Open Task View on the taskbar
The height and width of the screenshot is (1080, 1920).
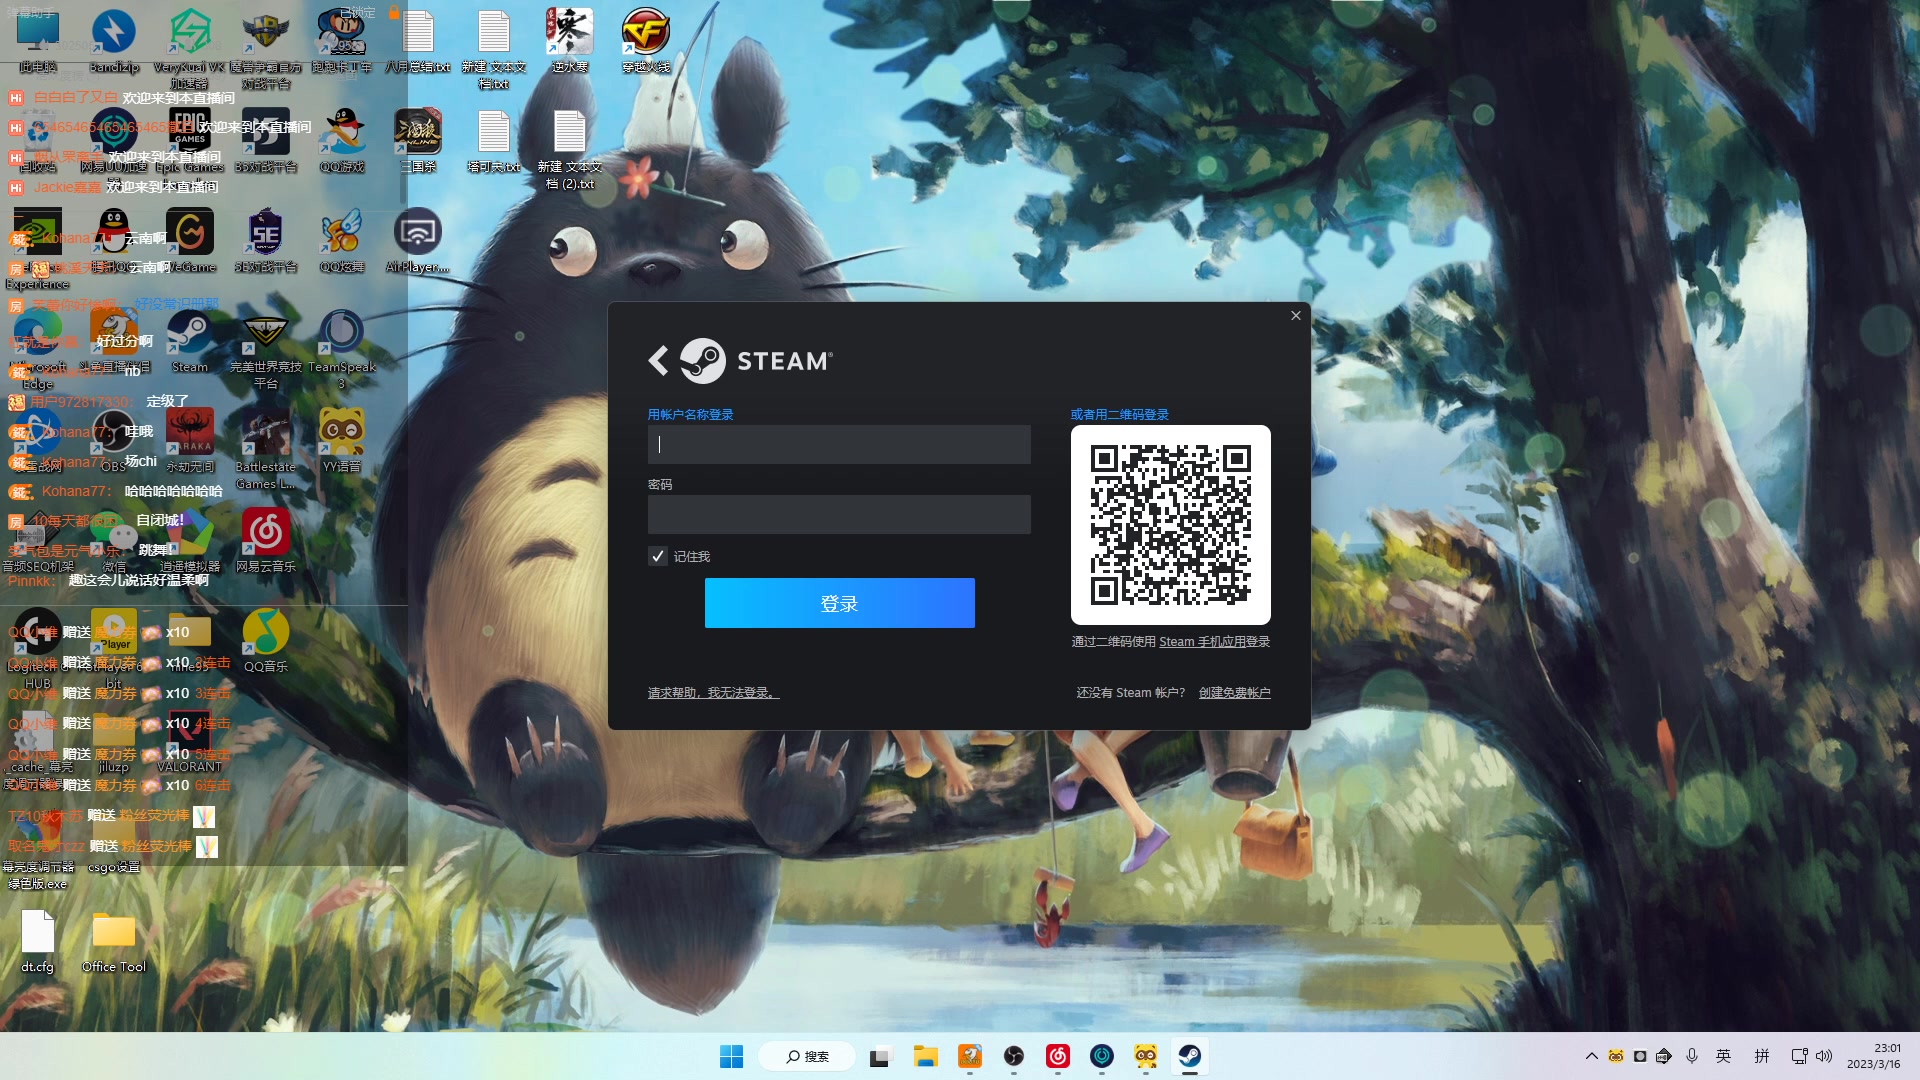pos(879,1056)
